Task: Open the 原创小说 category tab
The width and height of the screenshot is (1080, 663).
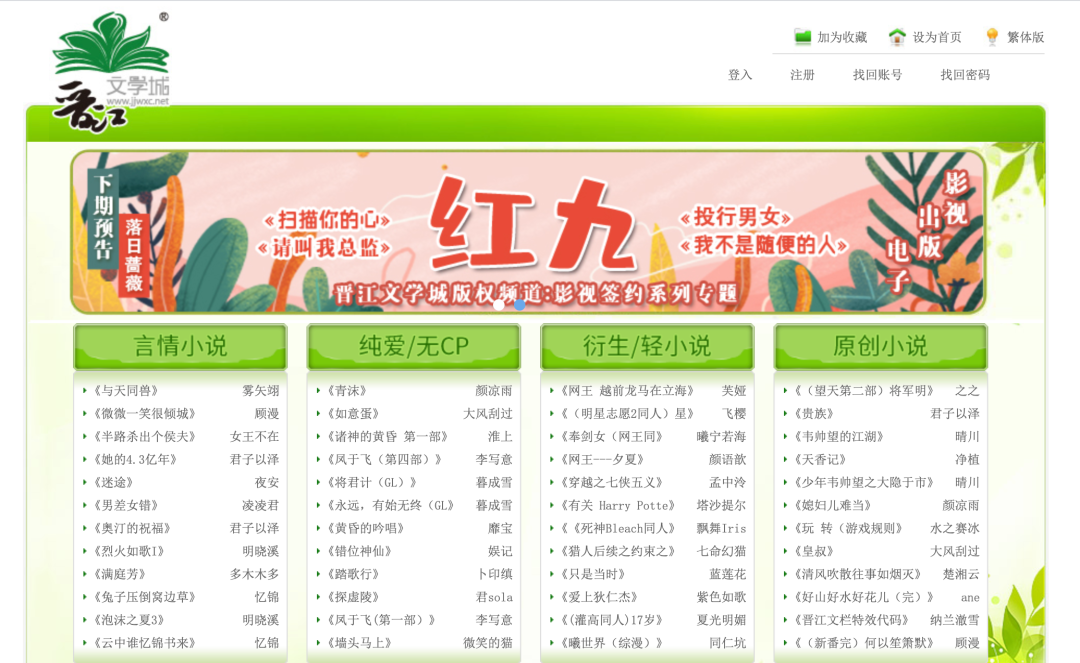Action: [x=880, y=346]
